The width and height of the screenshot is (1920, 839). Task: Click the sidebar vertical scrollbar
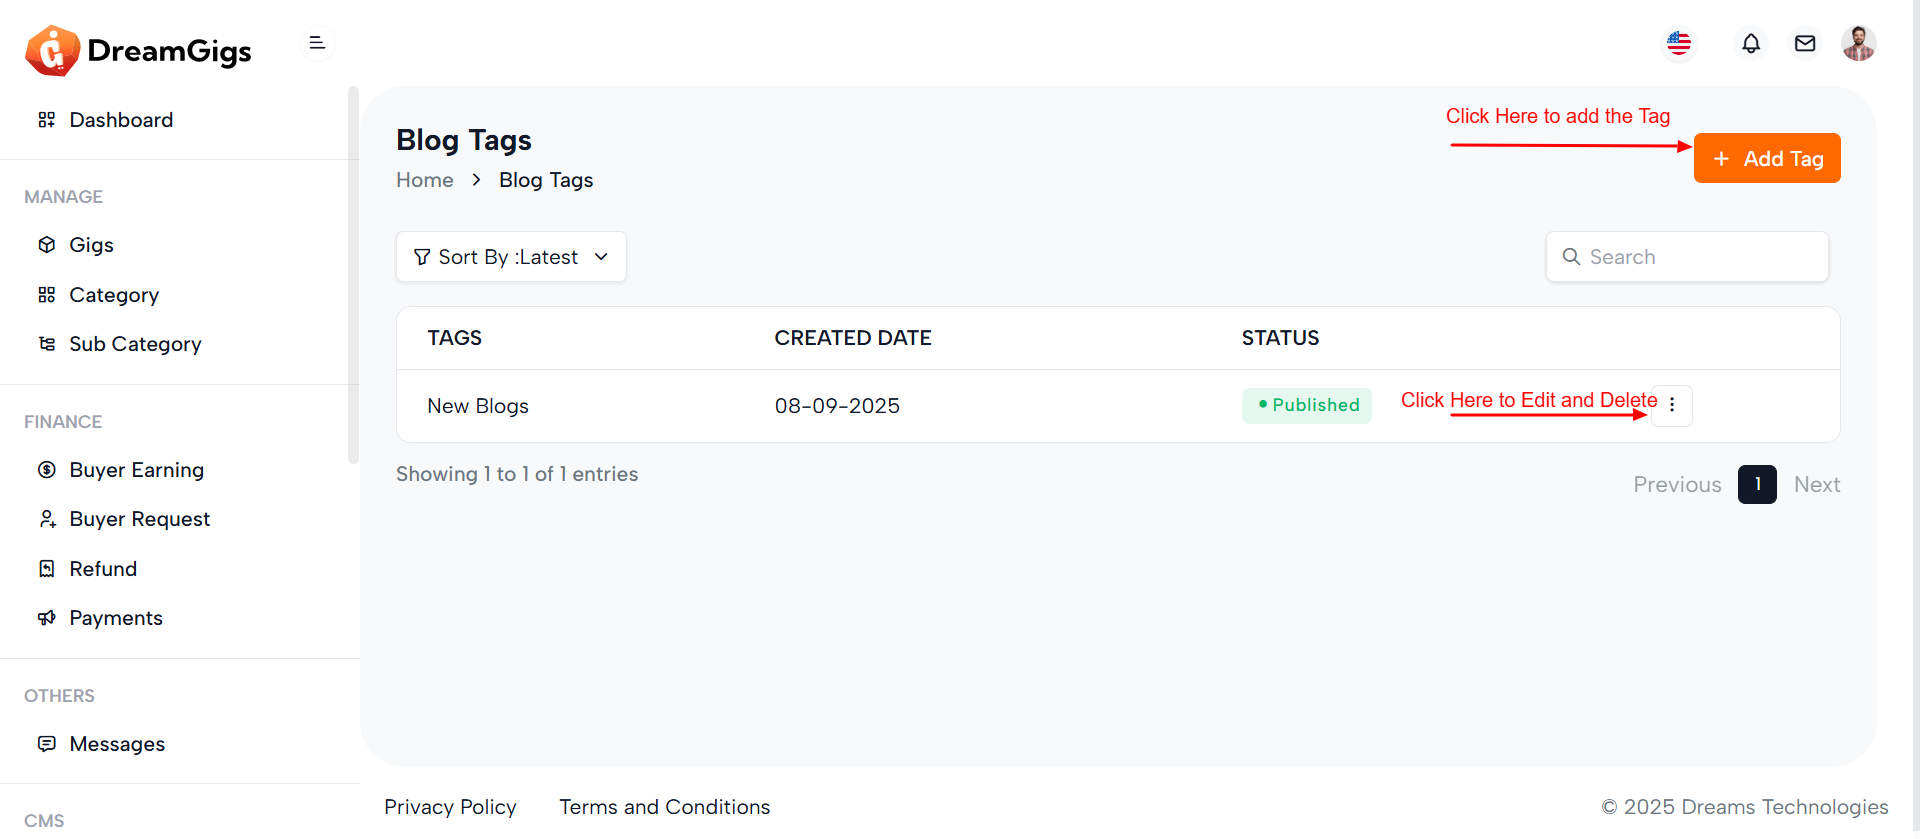tap(353, 275)
